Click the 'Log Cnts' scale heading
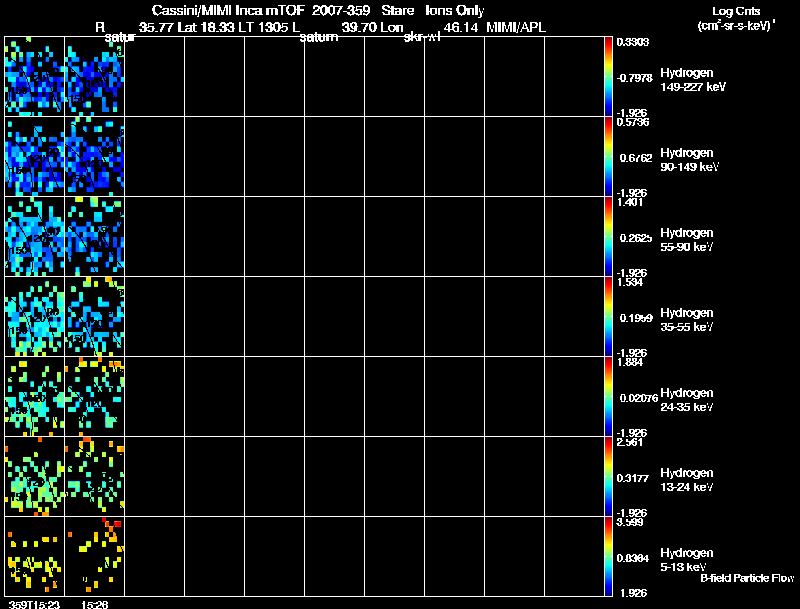 [x=736, y=11]
